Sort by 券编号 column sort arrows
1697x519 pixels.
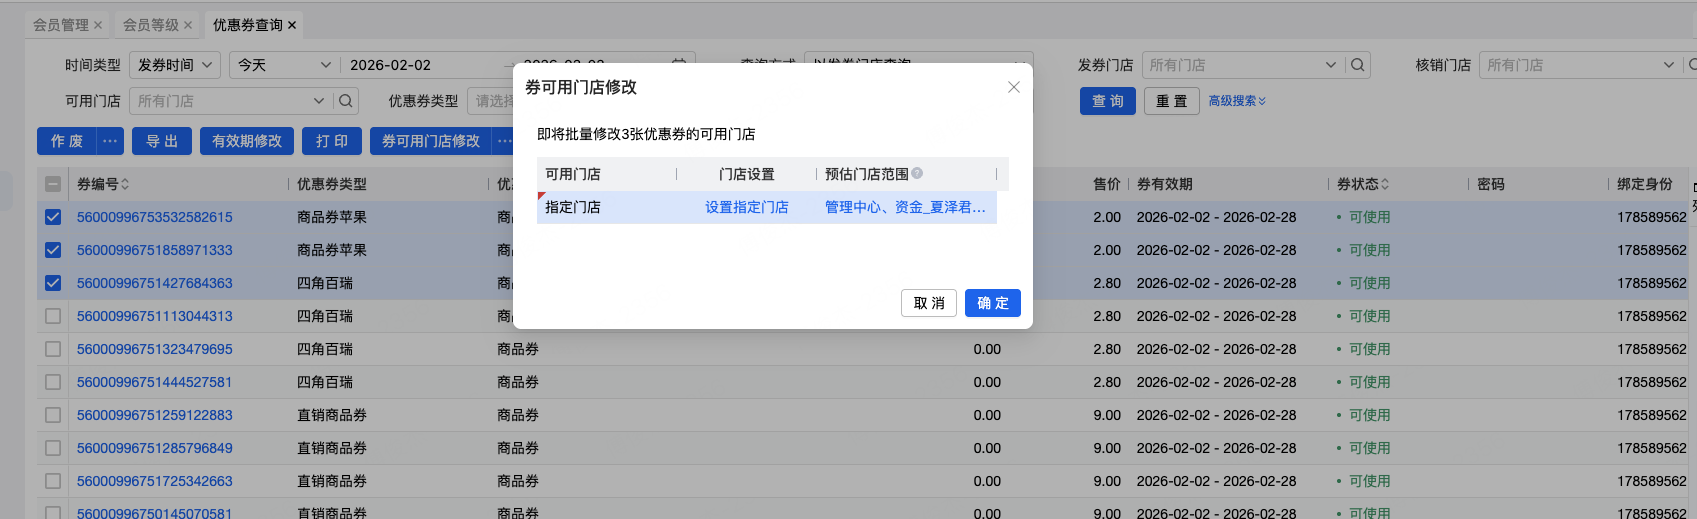pos(125,184)
